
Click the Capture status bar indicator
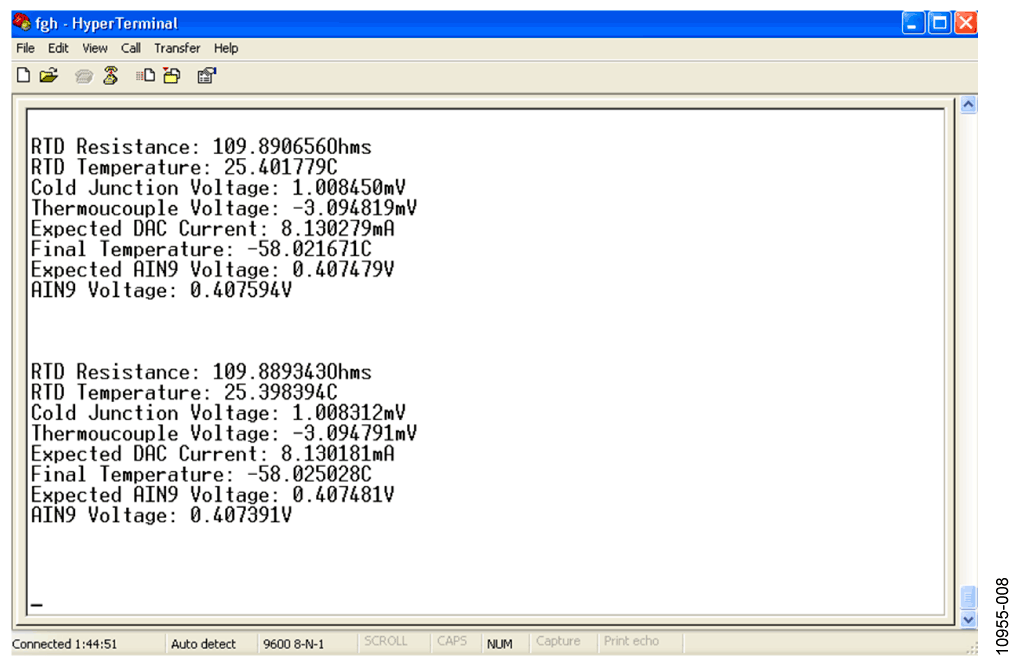(x=558, y=641)
